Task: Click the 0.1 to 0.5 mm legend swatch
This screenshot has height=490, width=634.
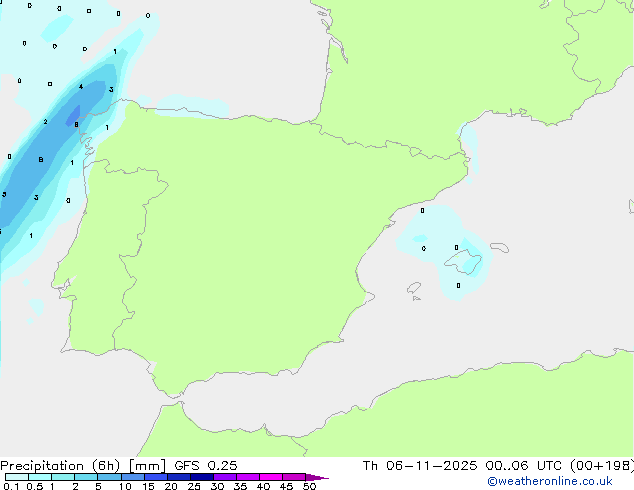Action: 17,477
